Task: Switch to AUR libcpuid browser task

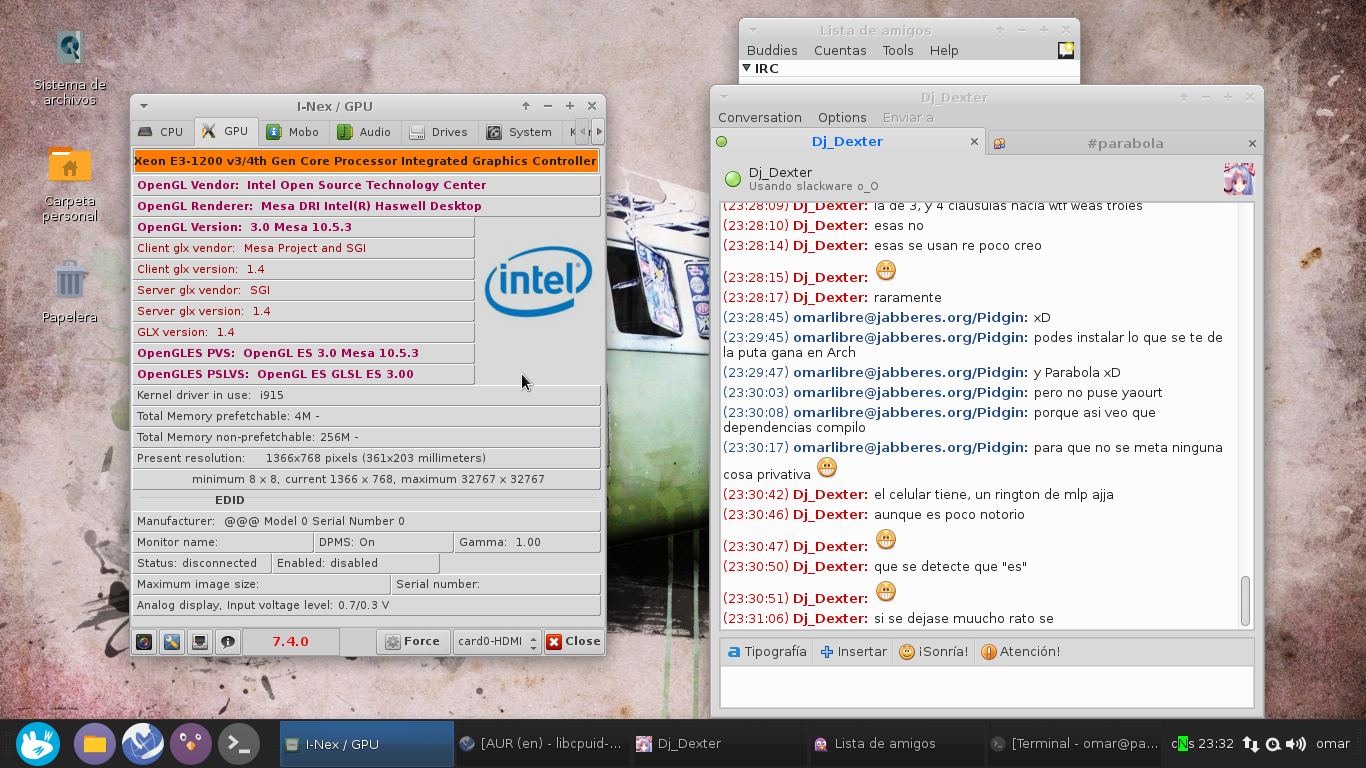Action: coord(541,744)
